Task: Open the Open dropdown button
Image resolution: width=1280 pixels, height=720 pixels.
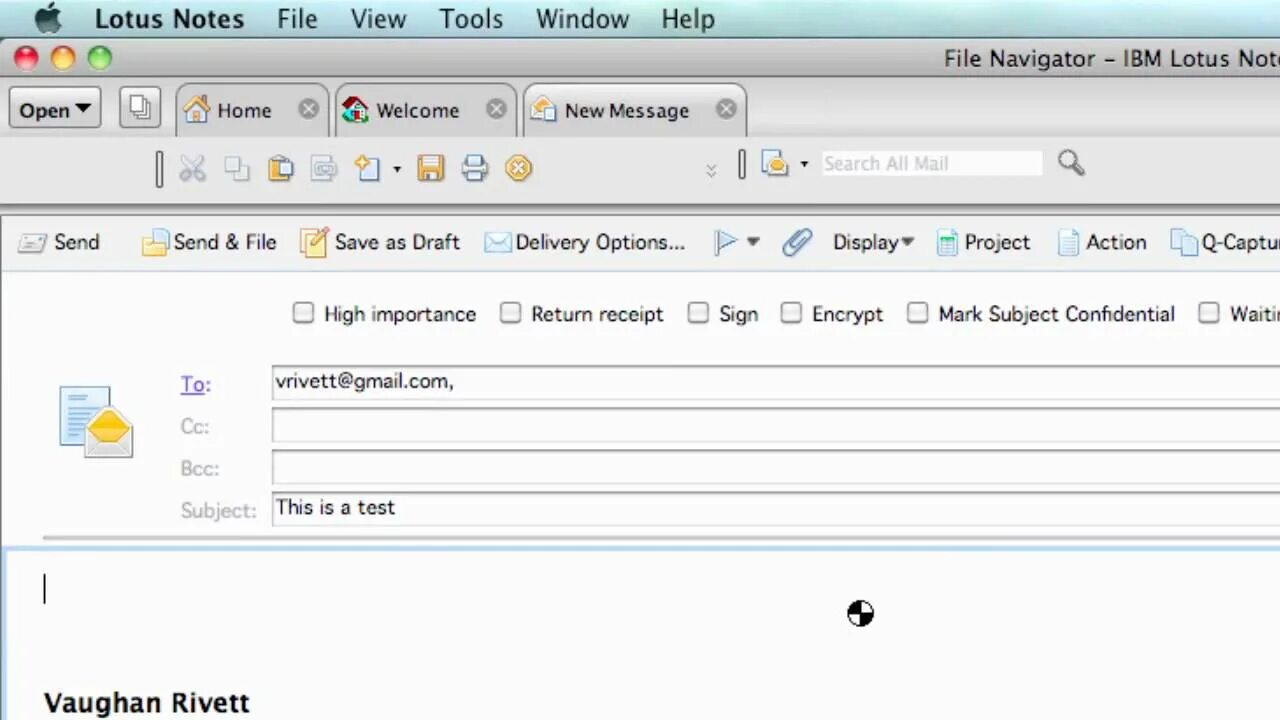Action: pyautogui.click(x=55, y=109)
